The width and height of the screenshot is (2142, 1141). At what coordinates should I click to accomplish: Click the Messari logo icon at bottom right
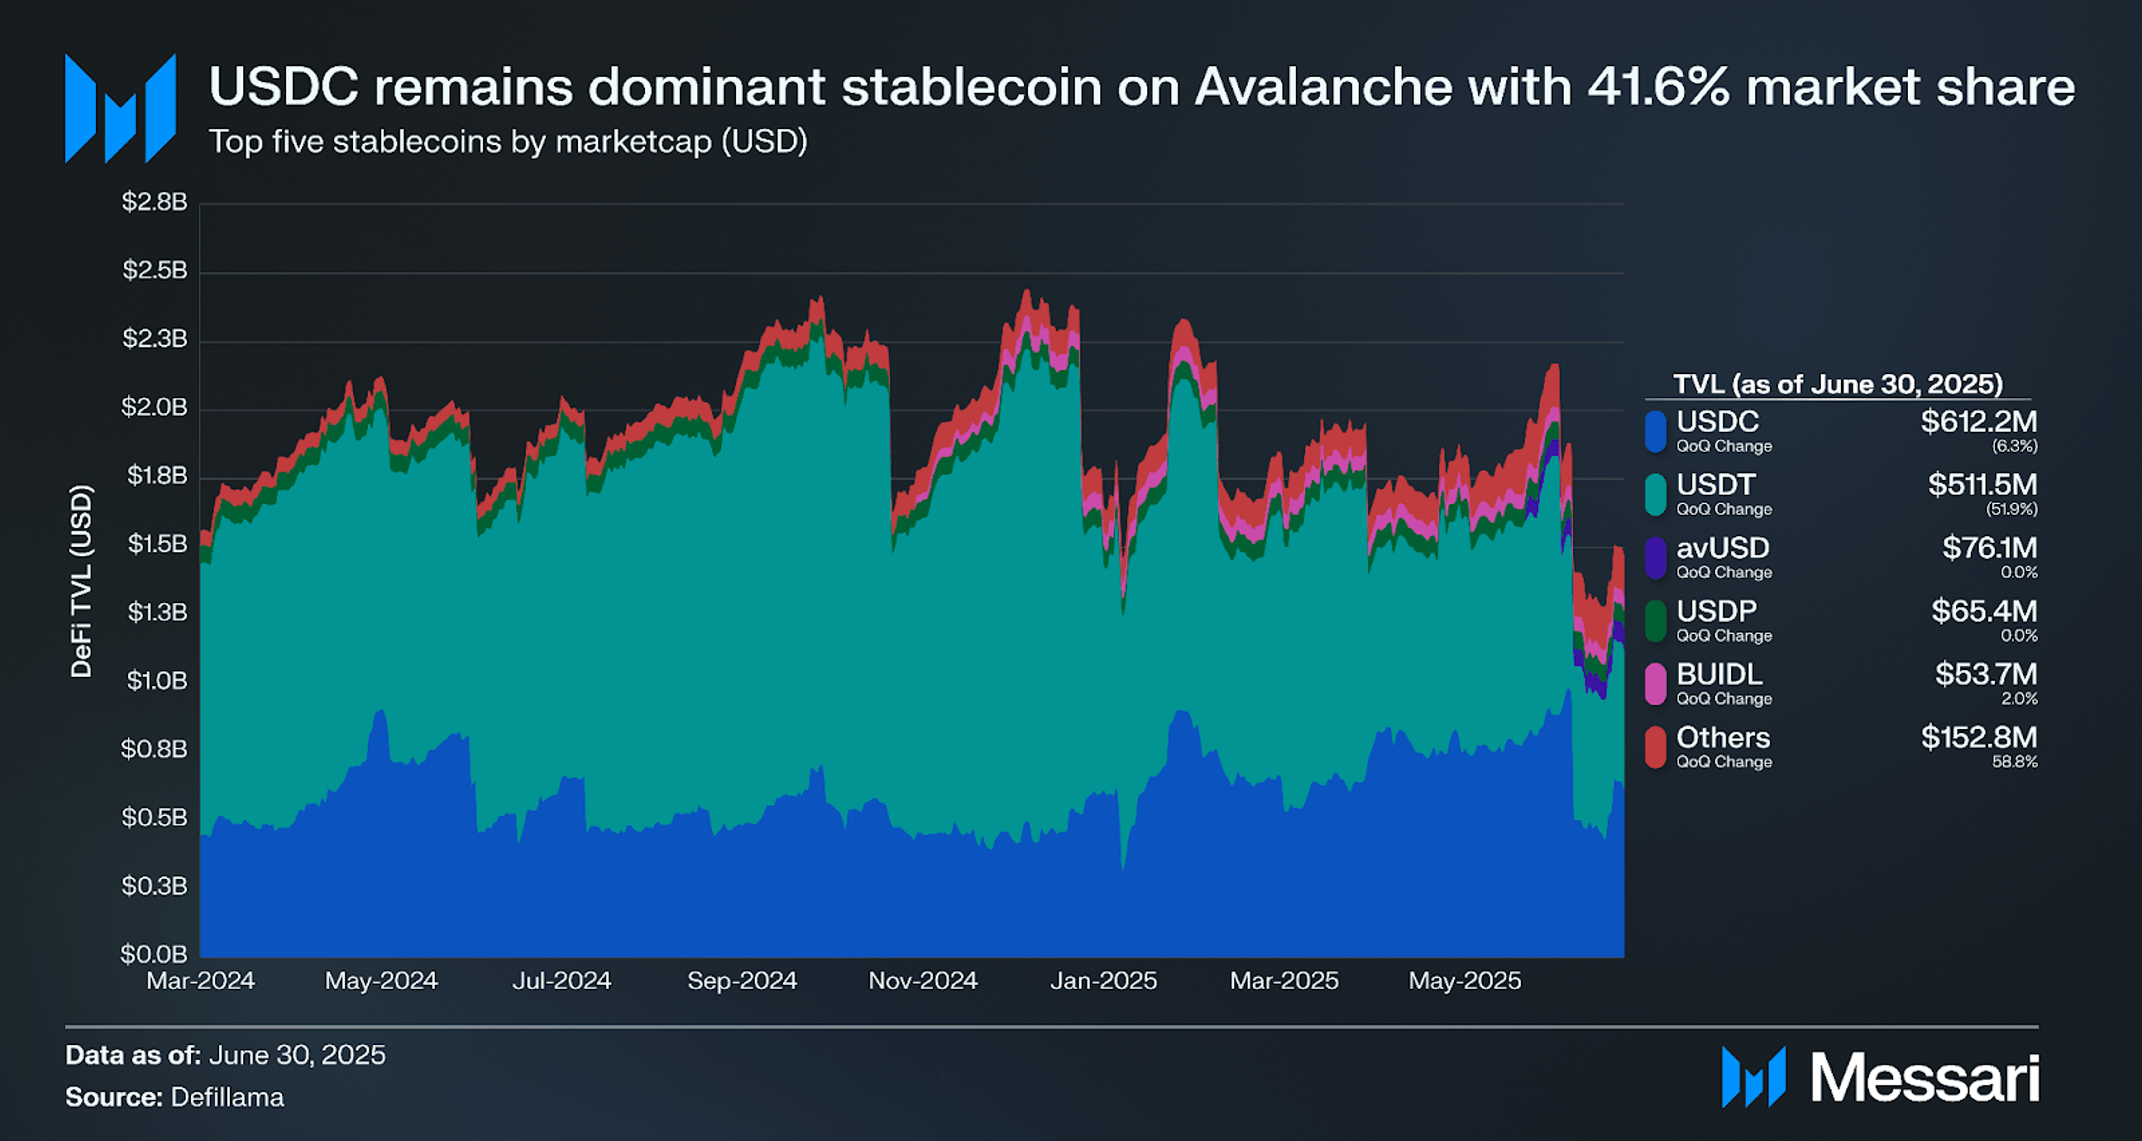click(x=1754, y=1077)
